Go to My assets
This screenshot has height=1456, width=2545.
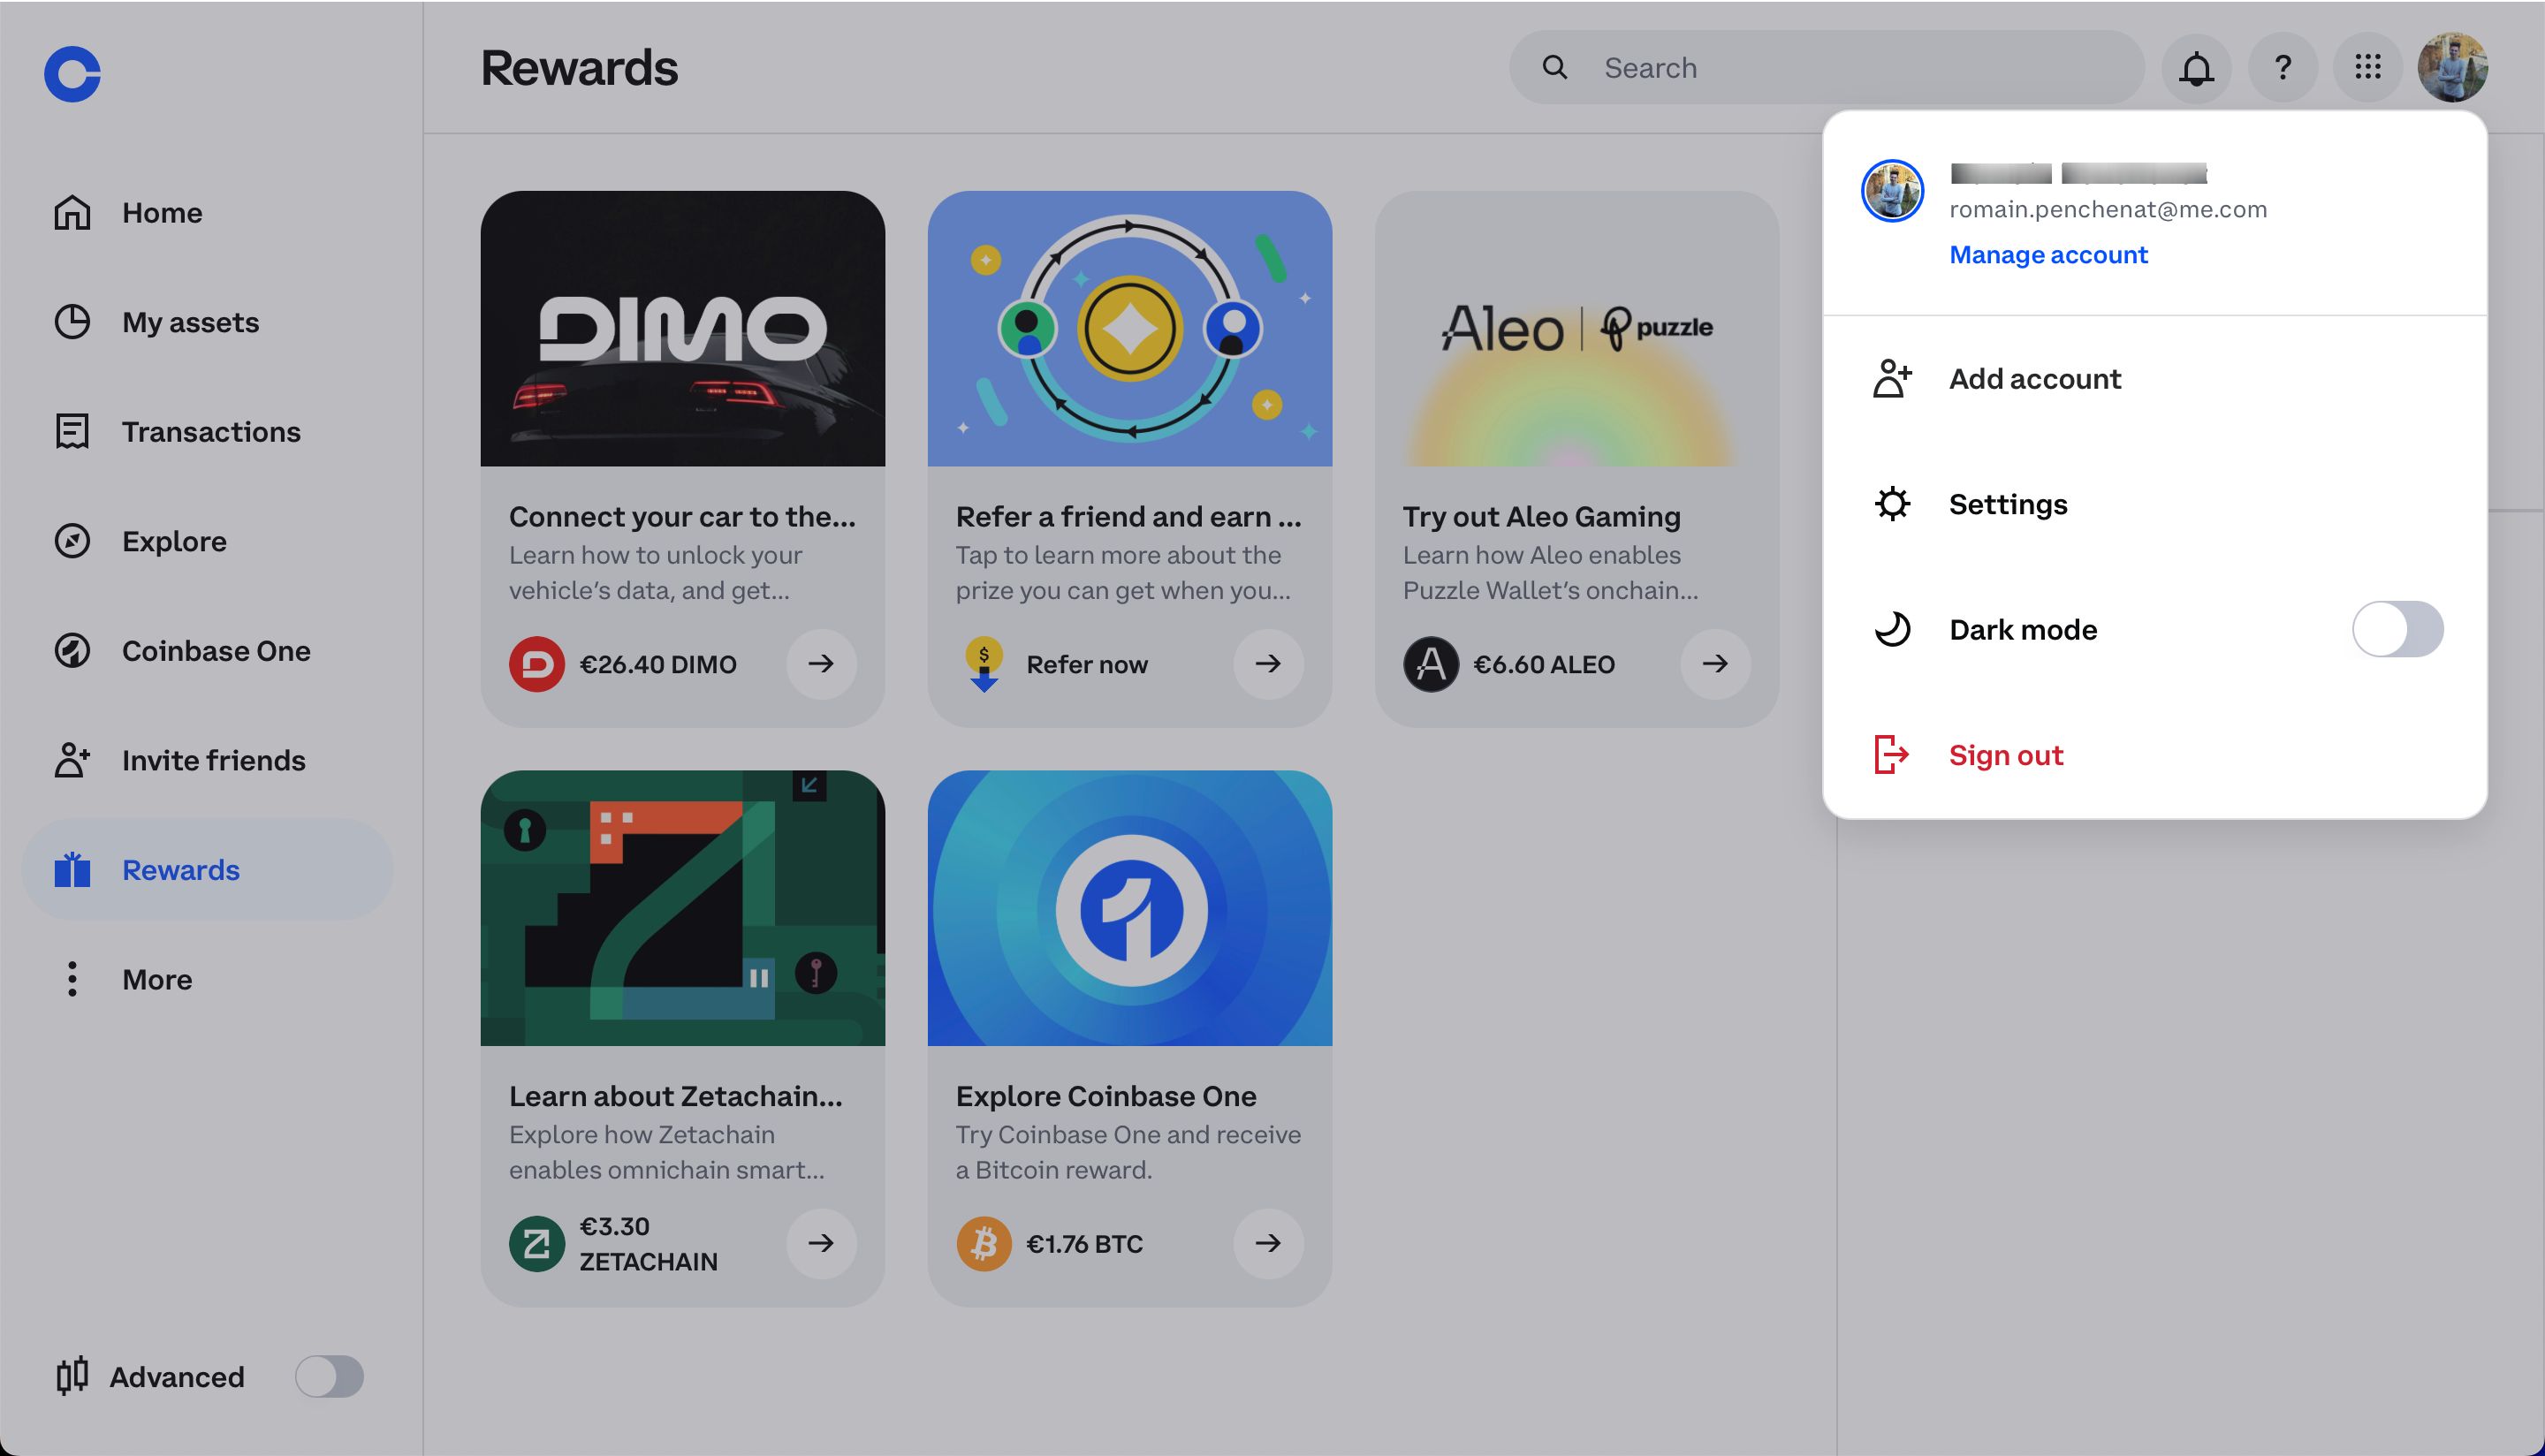click(207, 322)
